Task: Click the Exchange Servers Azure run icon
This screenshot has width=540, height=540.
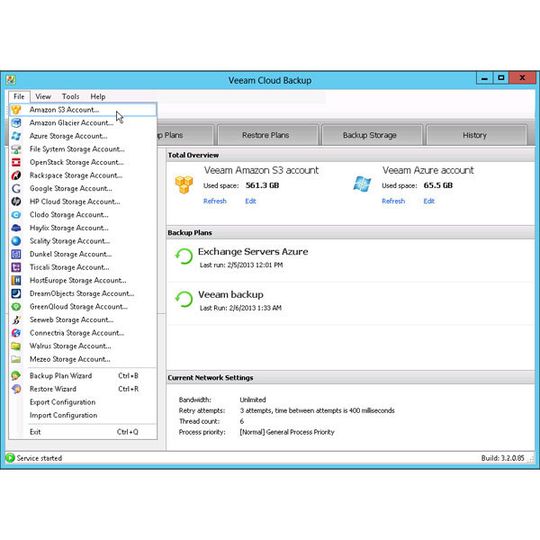Action: pyautogui.click(x=184, y=257)
